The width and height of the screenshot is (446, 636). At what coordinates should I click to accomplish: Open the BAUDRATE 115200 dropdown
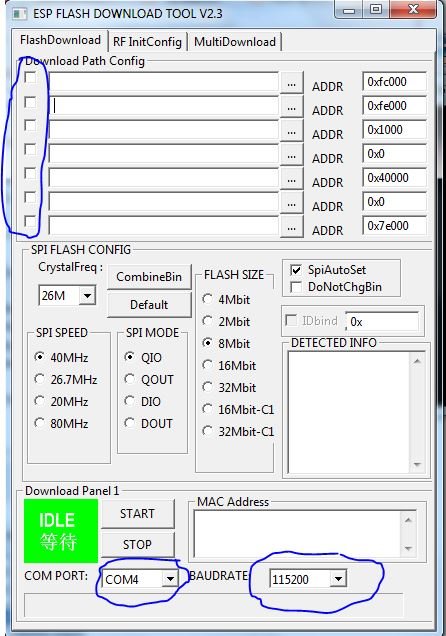point(338,579)
